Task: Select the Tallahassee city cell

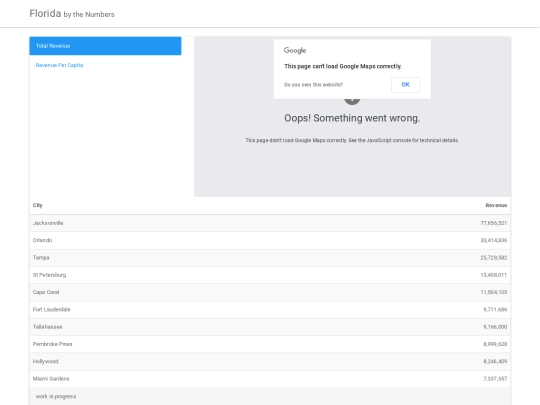Action: 48,327
